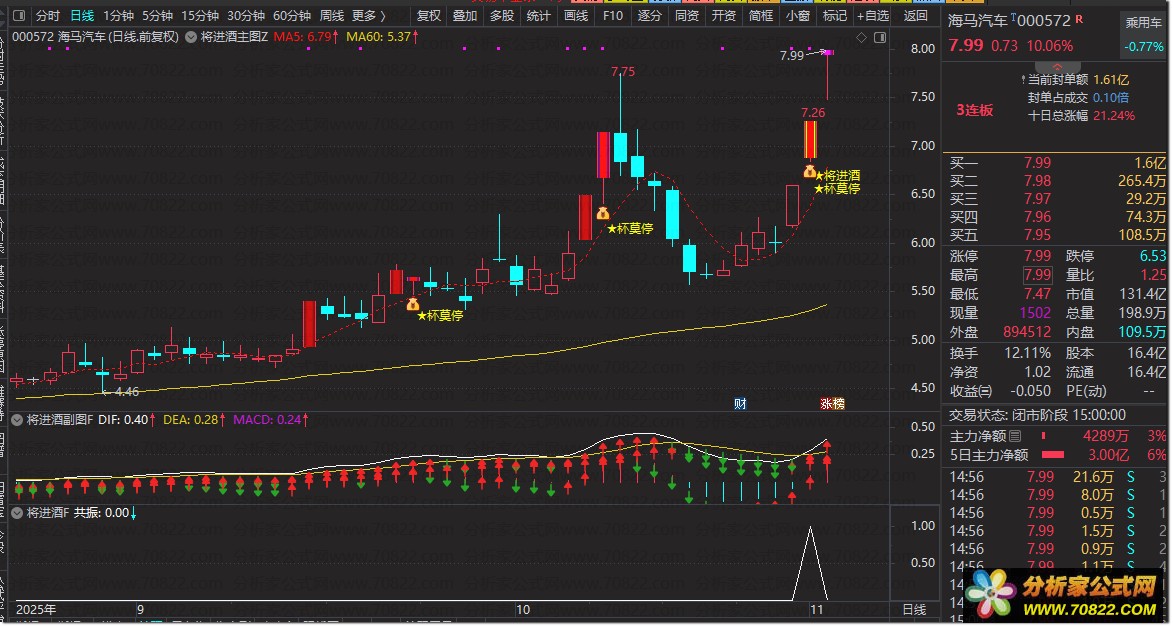Click the 涨榜 marker on chart

[x=832, y=404]
